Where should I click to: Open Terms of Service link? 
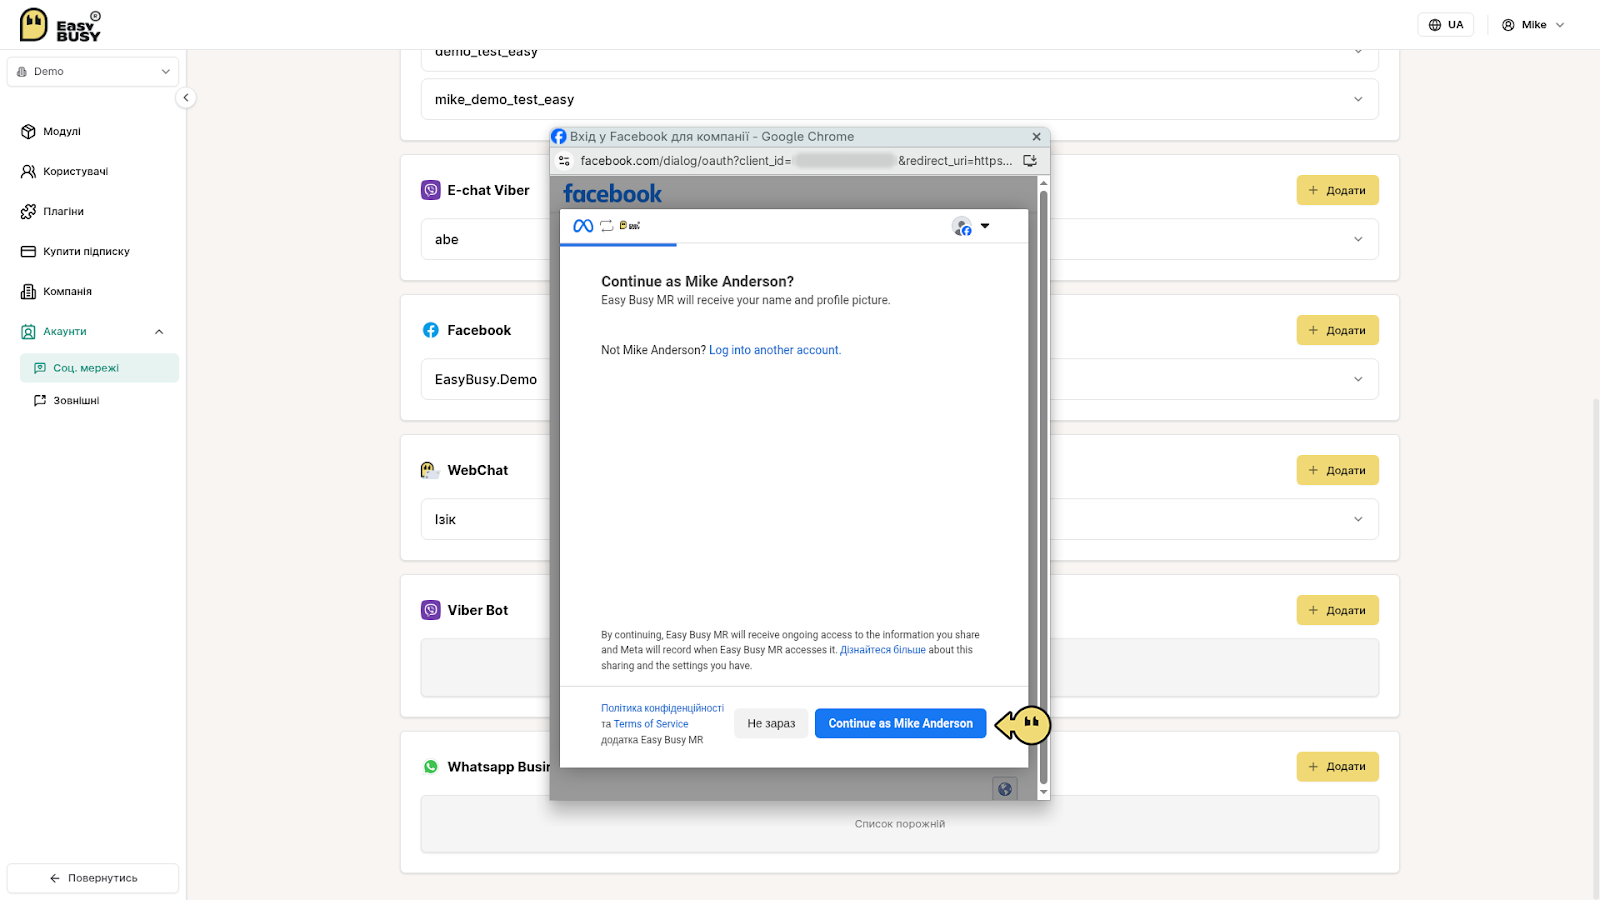[x=651, y=724]
